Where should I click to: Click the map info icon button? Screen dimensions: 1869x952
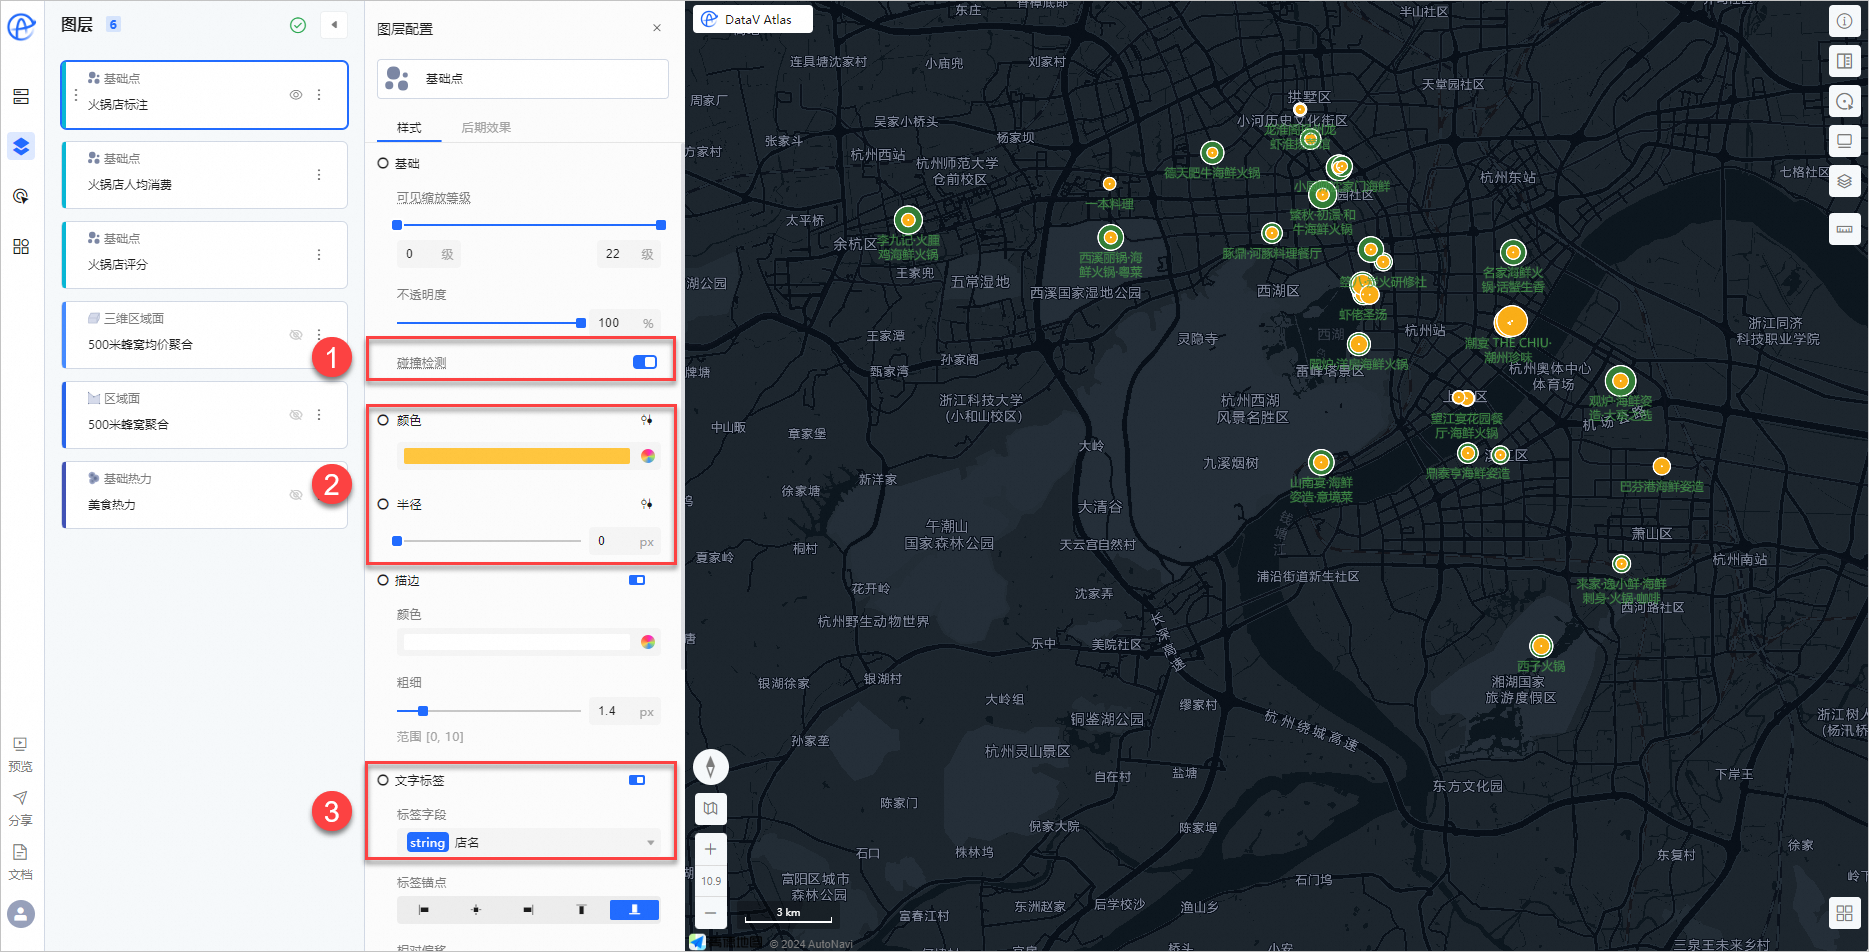[x=1845, y=21]
